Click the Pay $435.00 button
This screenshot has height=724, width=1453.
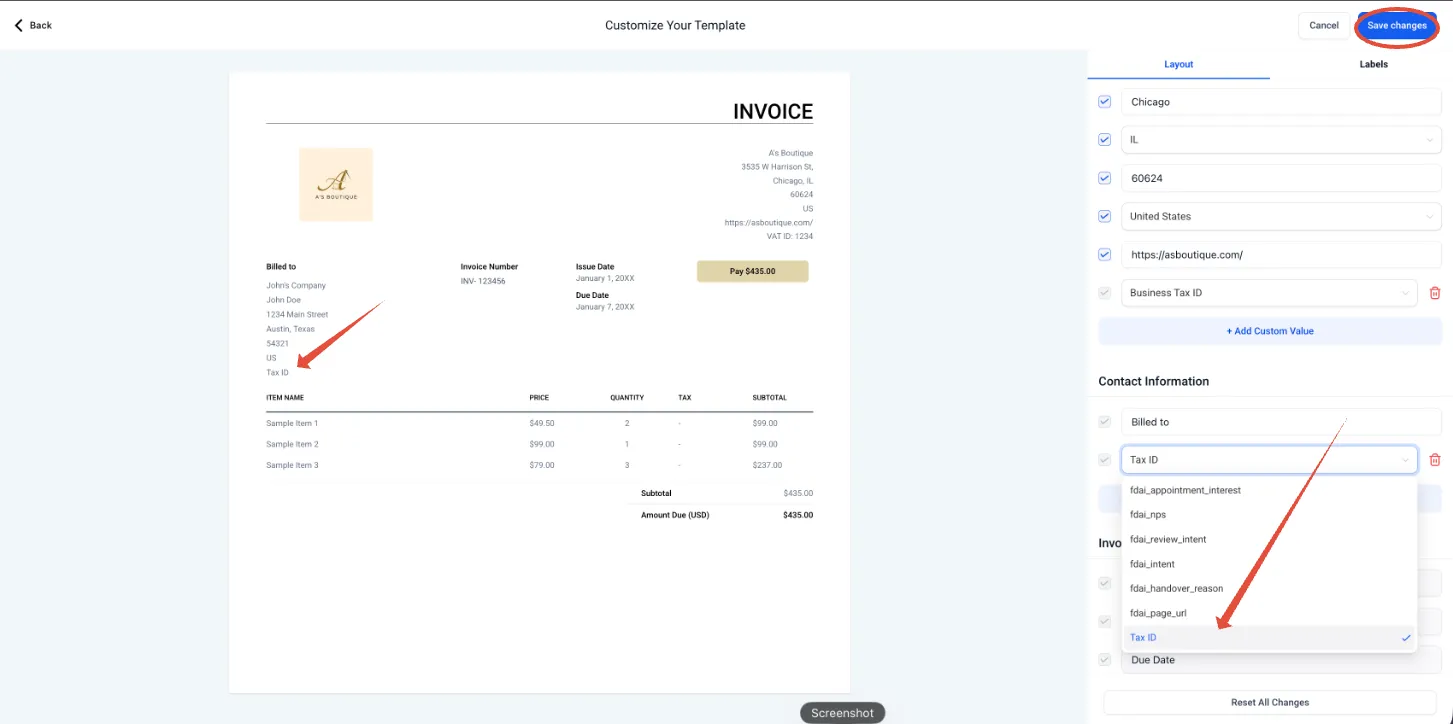752,271
